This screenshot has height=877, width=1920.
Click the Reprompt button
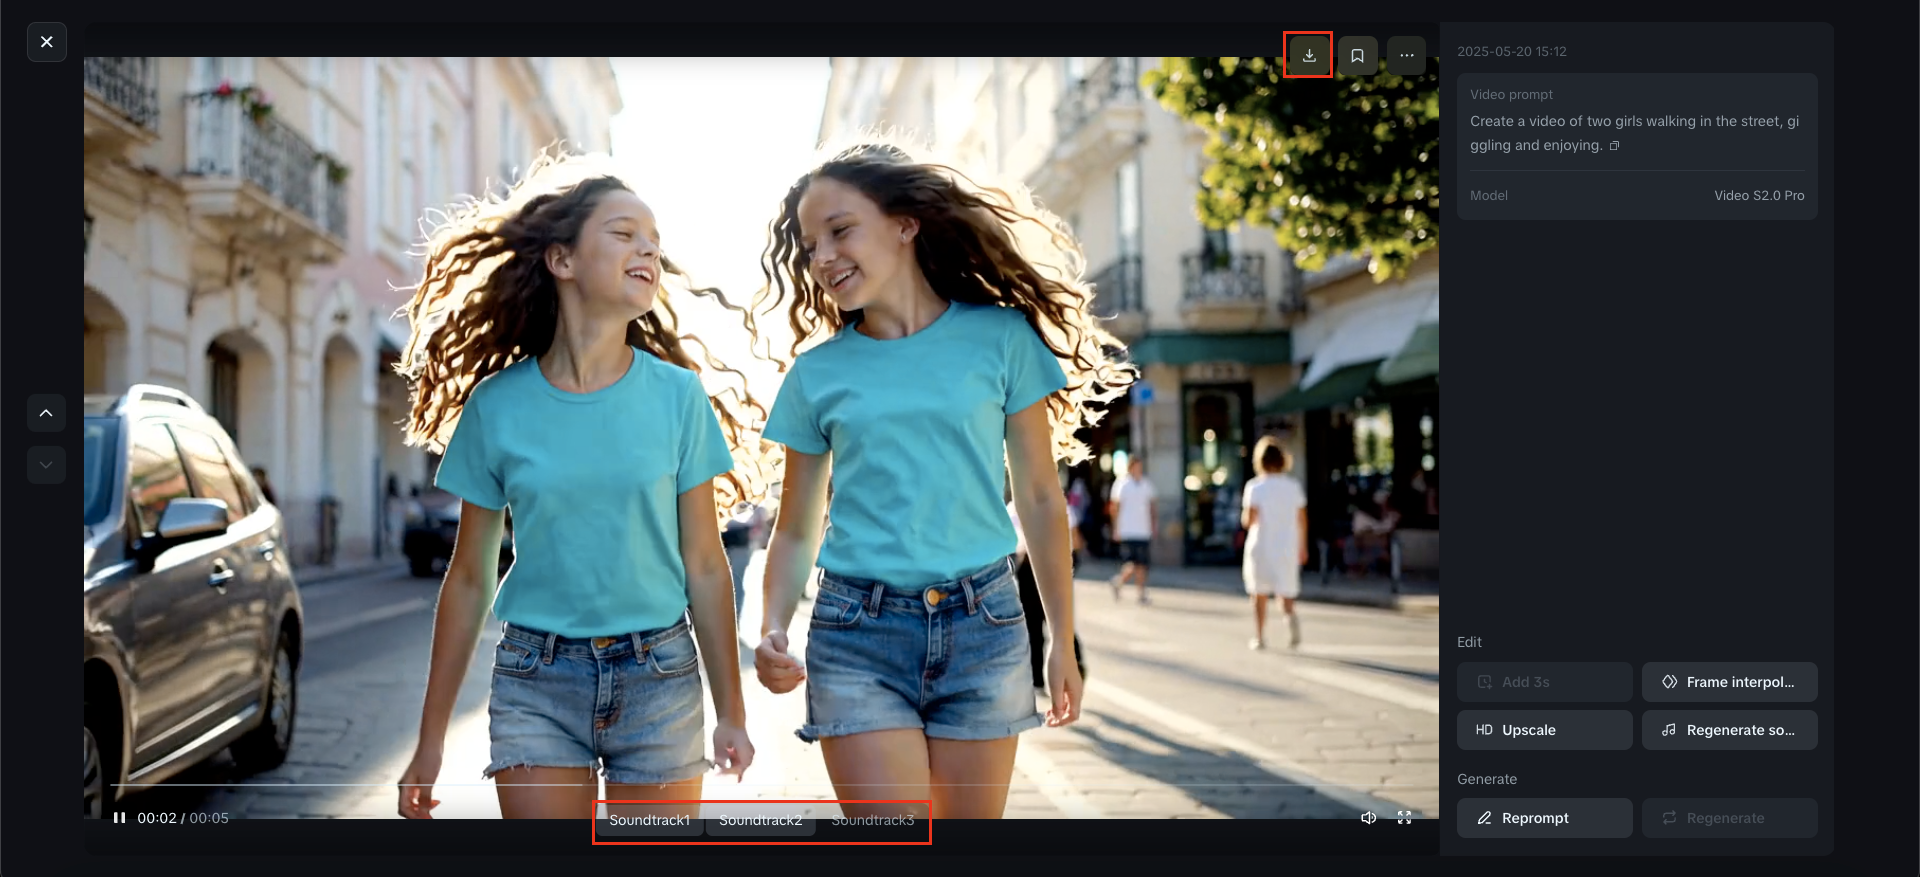point(1544,818)
